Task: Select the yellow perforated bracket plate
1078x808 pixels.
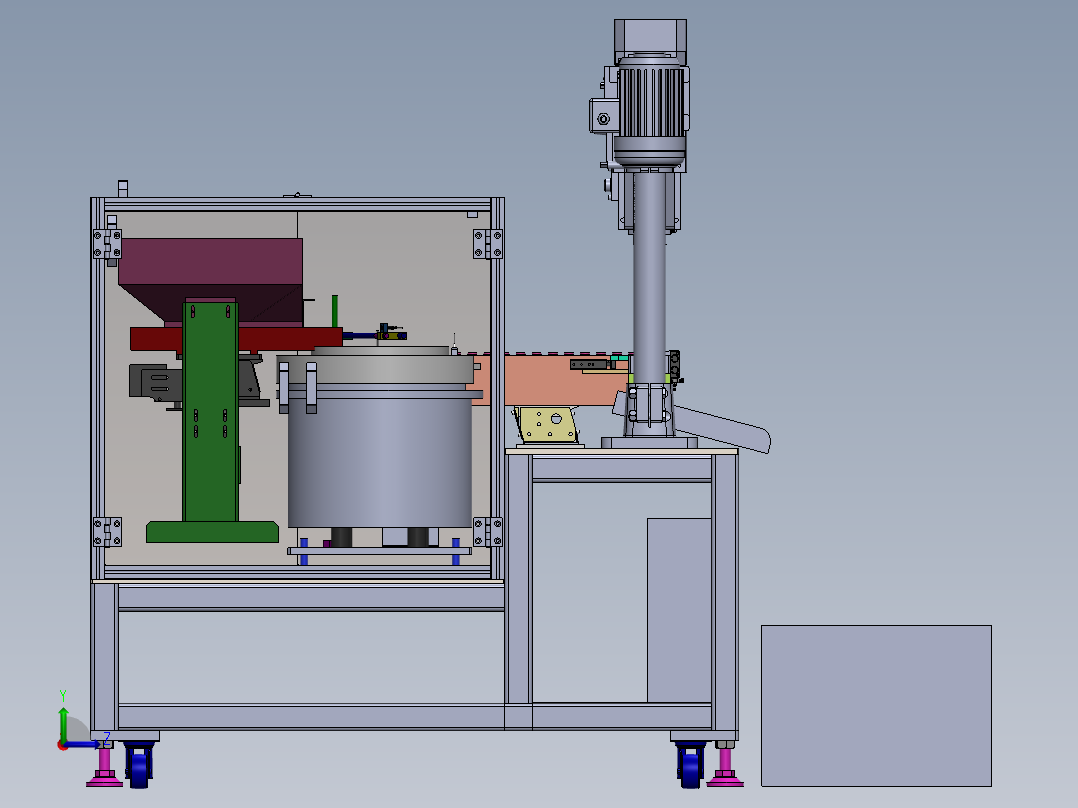Action: [548, 424]
